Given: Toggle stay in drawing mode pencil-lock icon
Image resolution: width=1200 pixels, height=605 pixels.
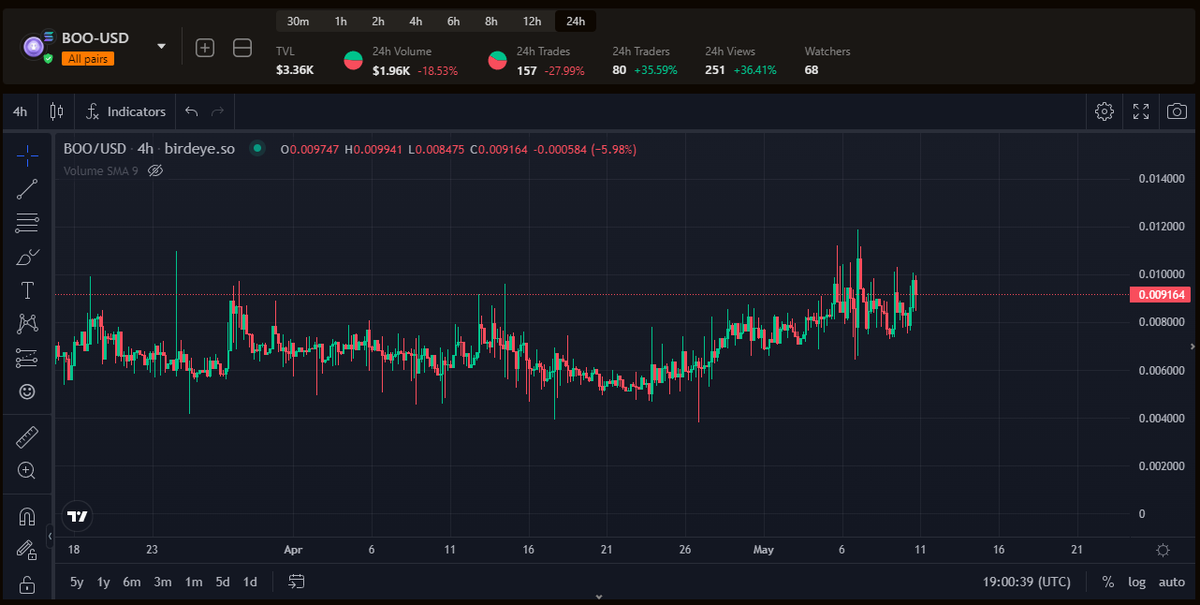Looking at the screenshot, I should [27, 550].
